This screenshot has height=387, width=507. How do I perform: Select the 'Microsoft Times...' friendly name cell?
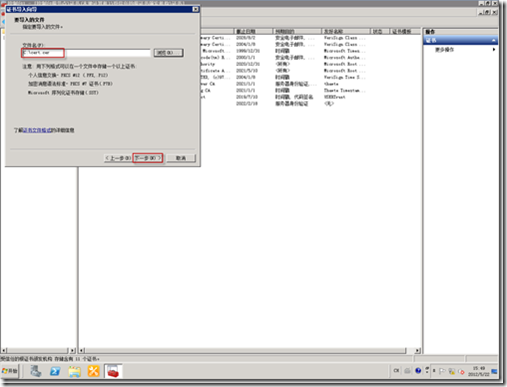click(345, 51)
